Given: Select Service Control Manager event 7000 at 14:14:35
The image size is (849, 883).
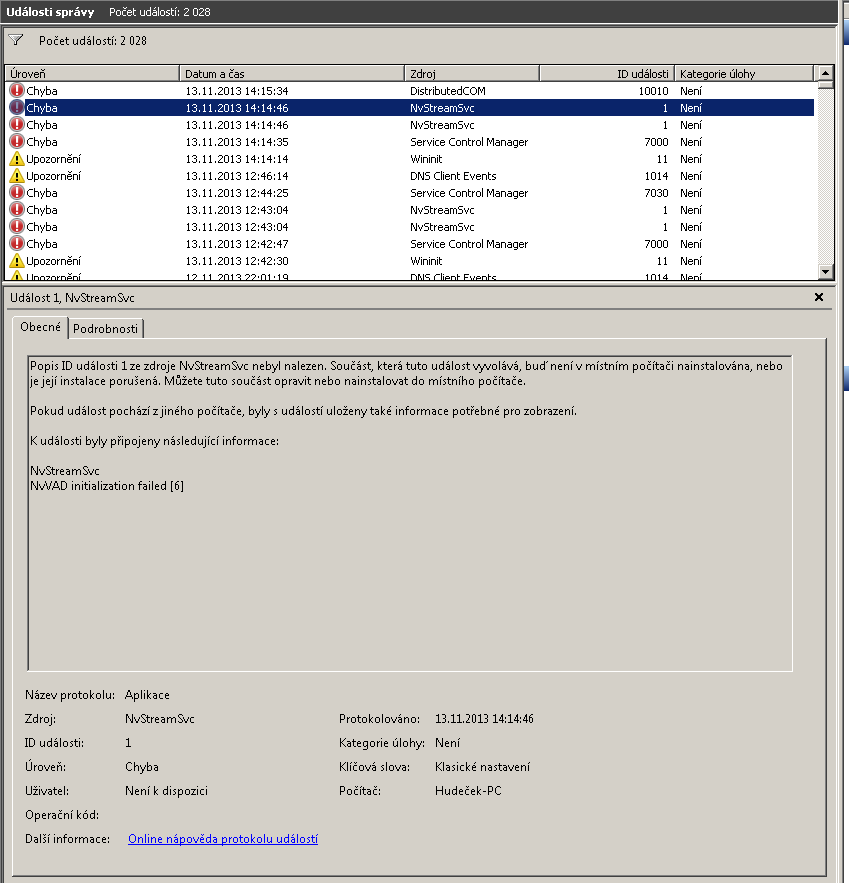Looking at the screenshot, I should [x=411, y=141].
